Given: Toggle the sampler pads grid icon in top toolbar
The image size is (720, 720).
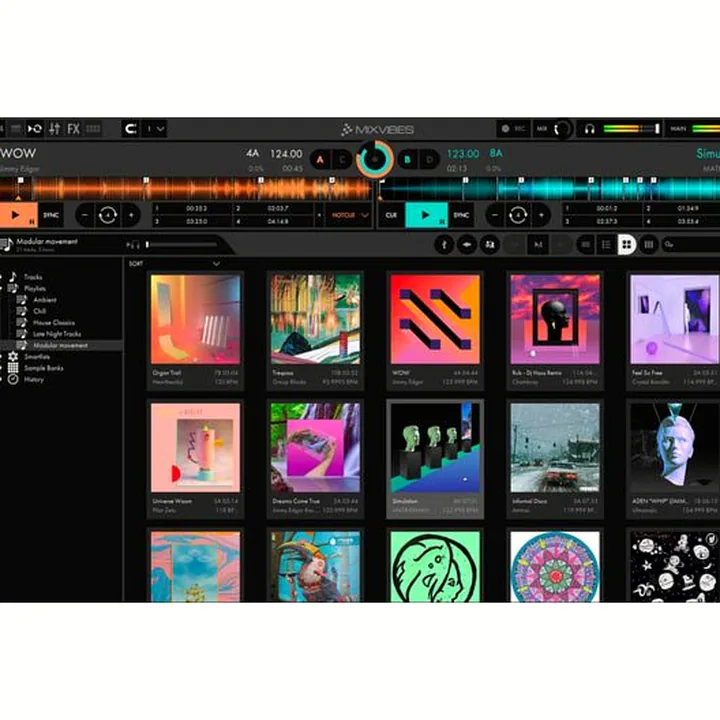Looking at the screenshot, I should click(93, 129).
